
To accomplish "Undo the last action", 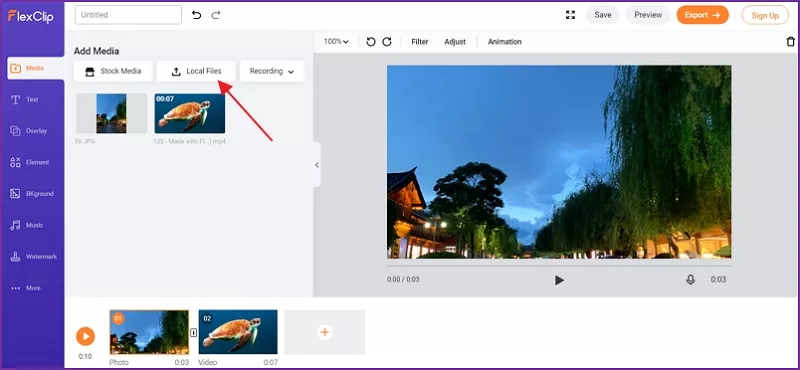I will 196,15.
